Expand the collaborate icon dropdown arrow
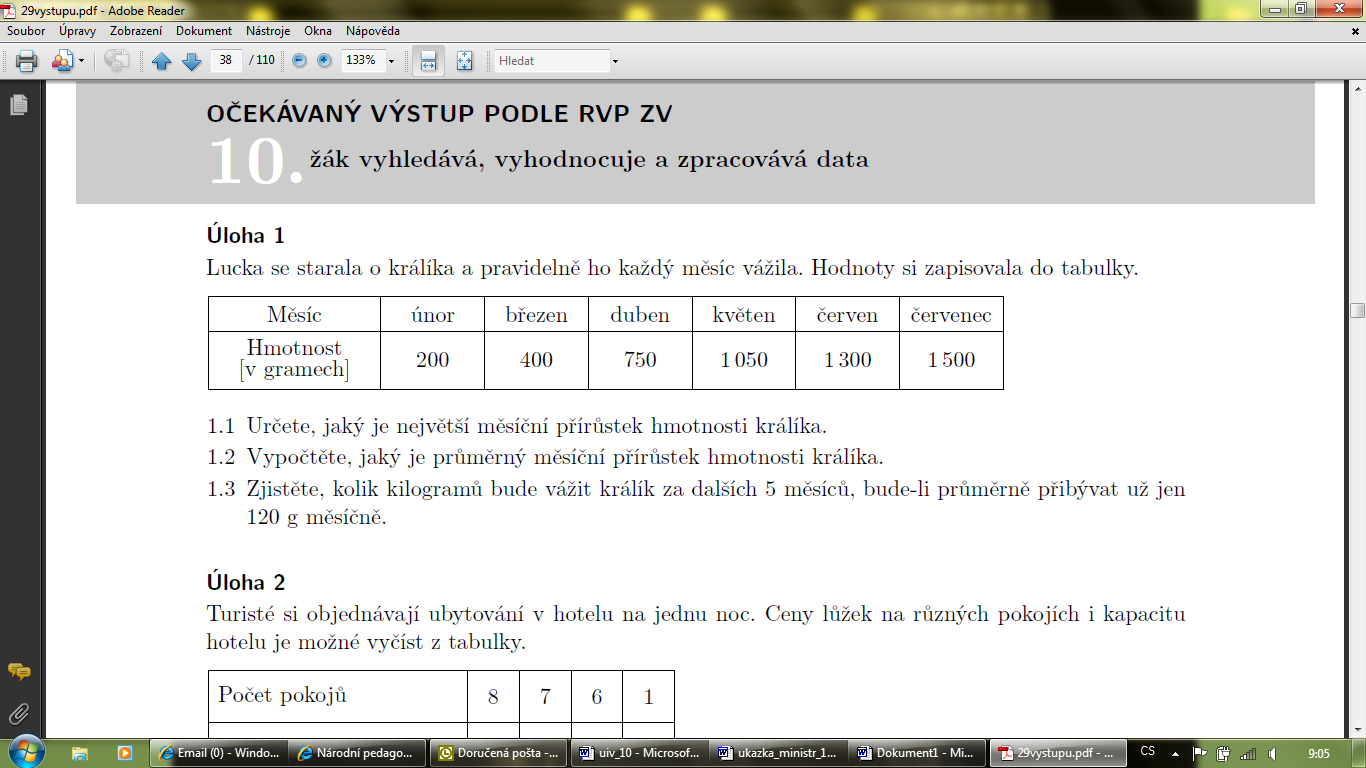Image resolution: width=1366 pixels, height=768 pixels. pos(81,61)
